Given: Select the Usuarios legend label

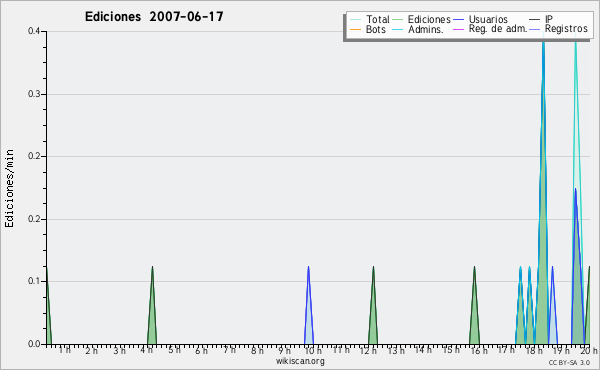Looking at the screenshot, I should [488, 19].
